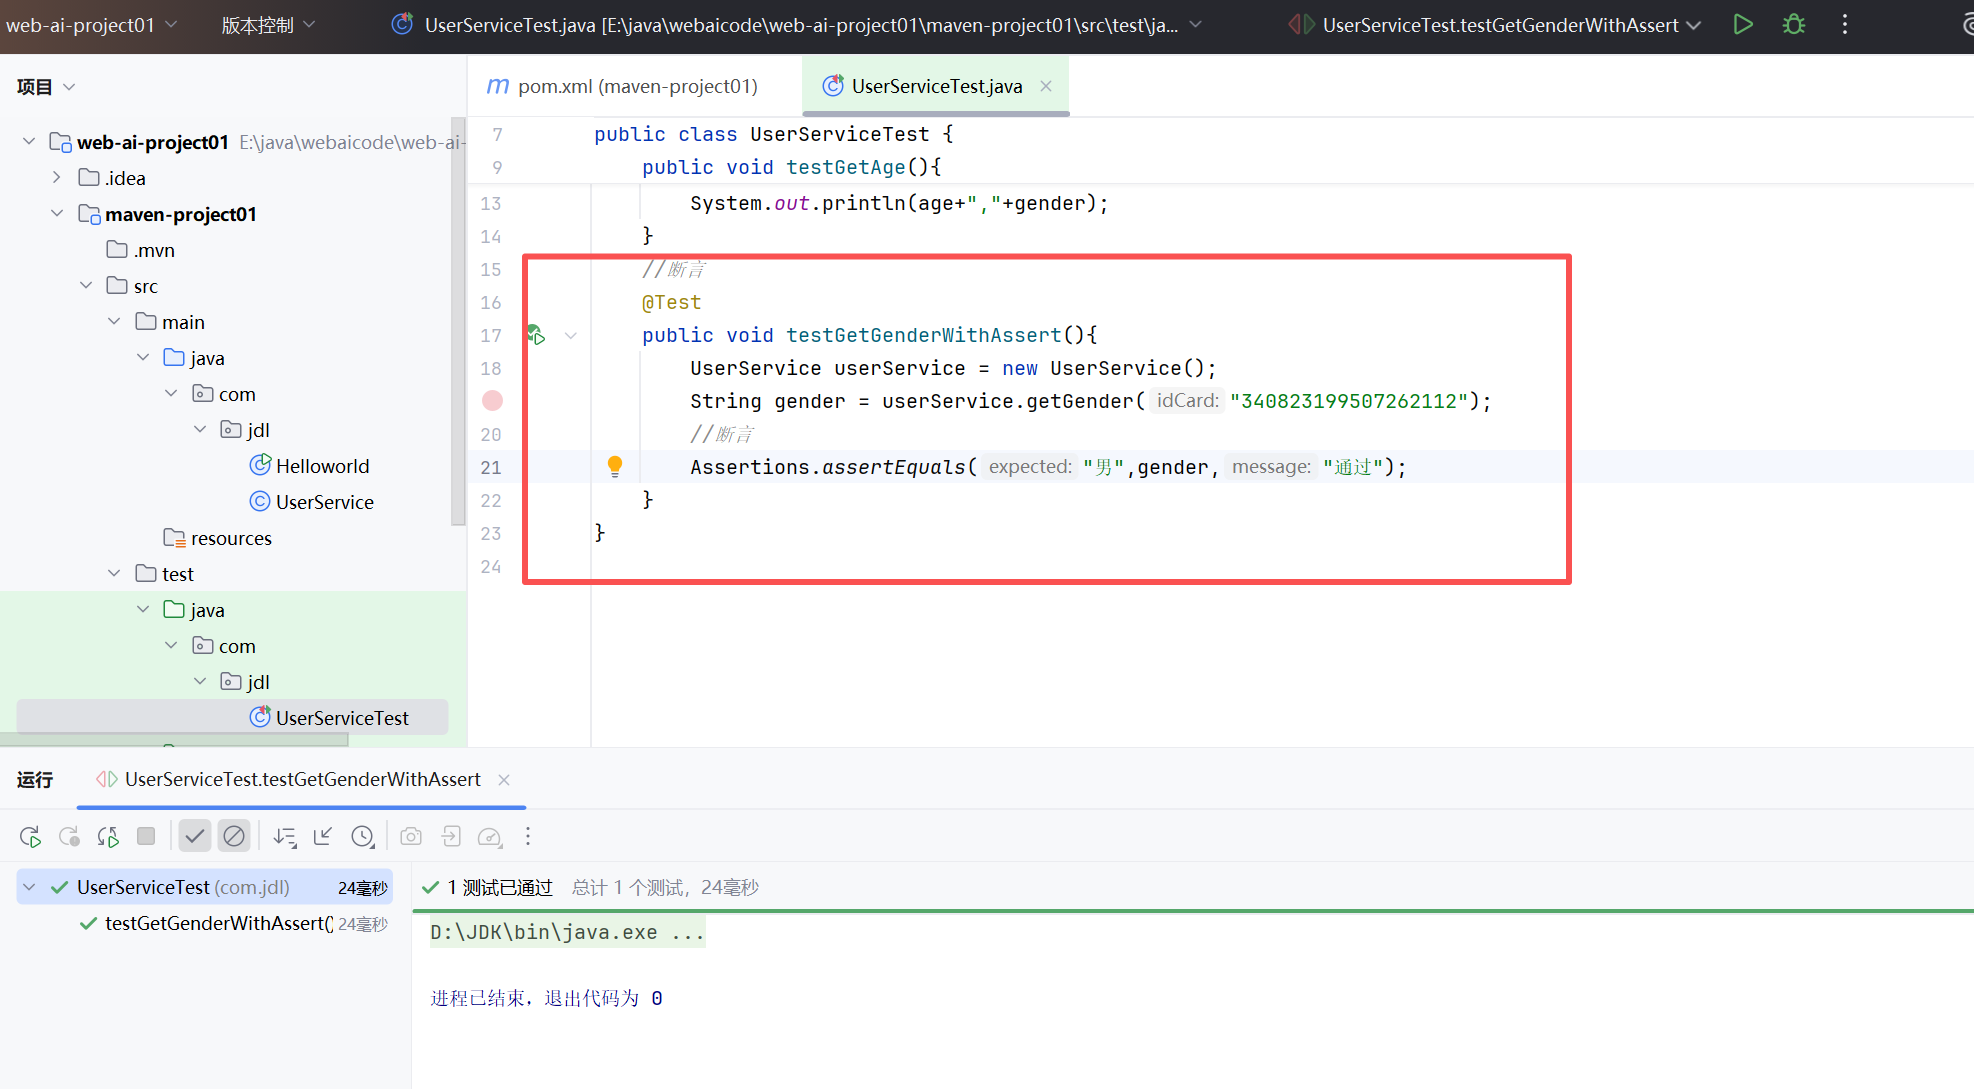Open the run configuration dropdown
Screen dimensions: 1974x1089
coord(1499,25)
